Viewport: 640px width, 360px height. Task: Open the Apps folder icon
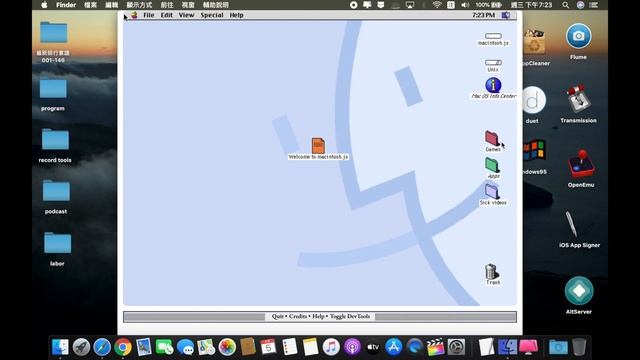(492, 165)
